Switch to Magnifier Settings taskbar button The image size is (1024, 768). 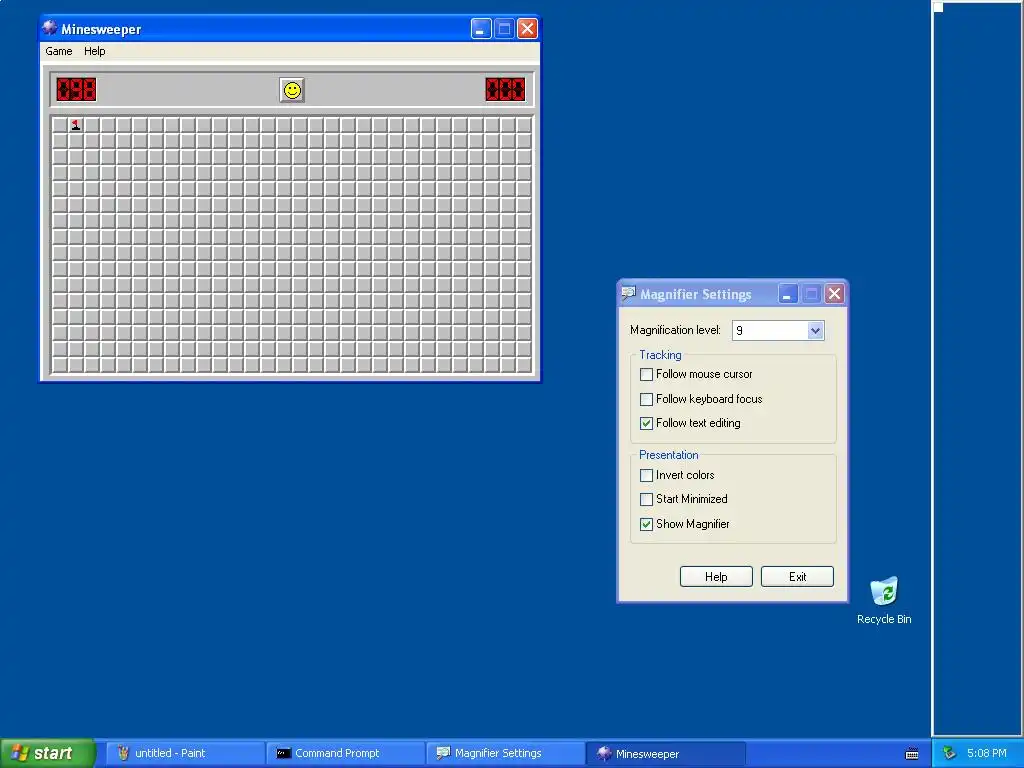pos(505,754)
